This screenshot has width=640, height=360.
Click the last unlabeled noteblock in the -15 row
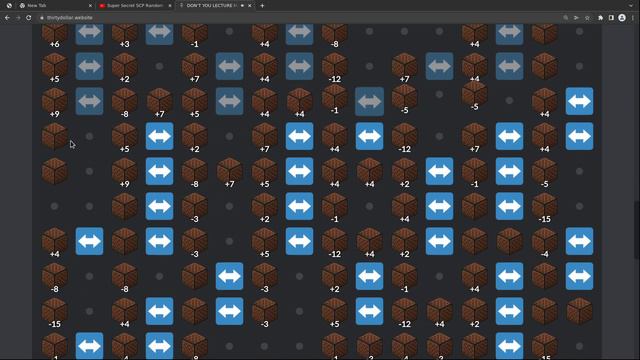click(580, 311)
